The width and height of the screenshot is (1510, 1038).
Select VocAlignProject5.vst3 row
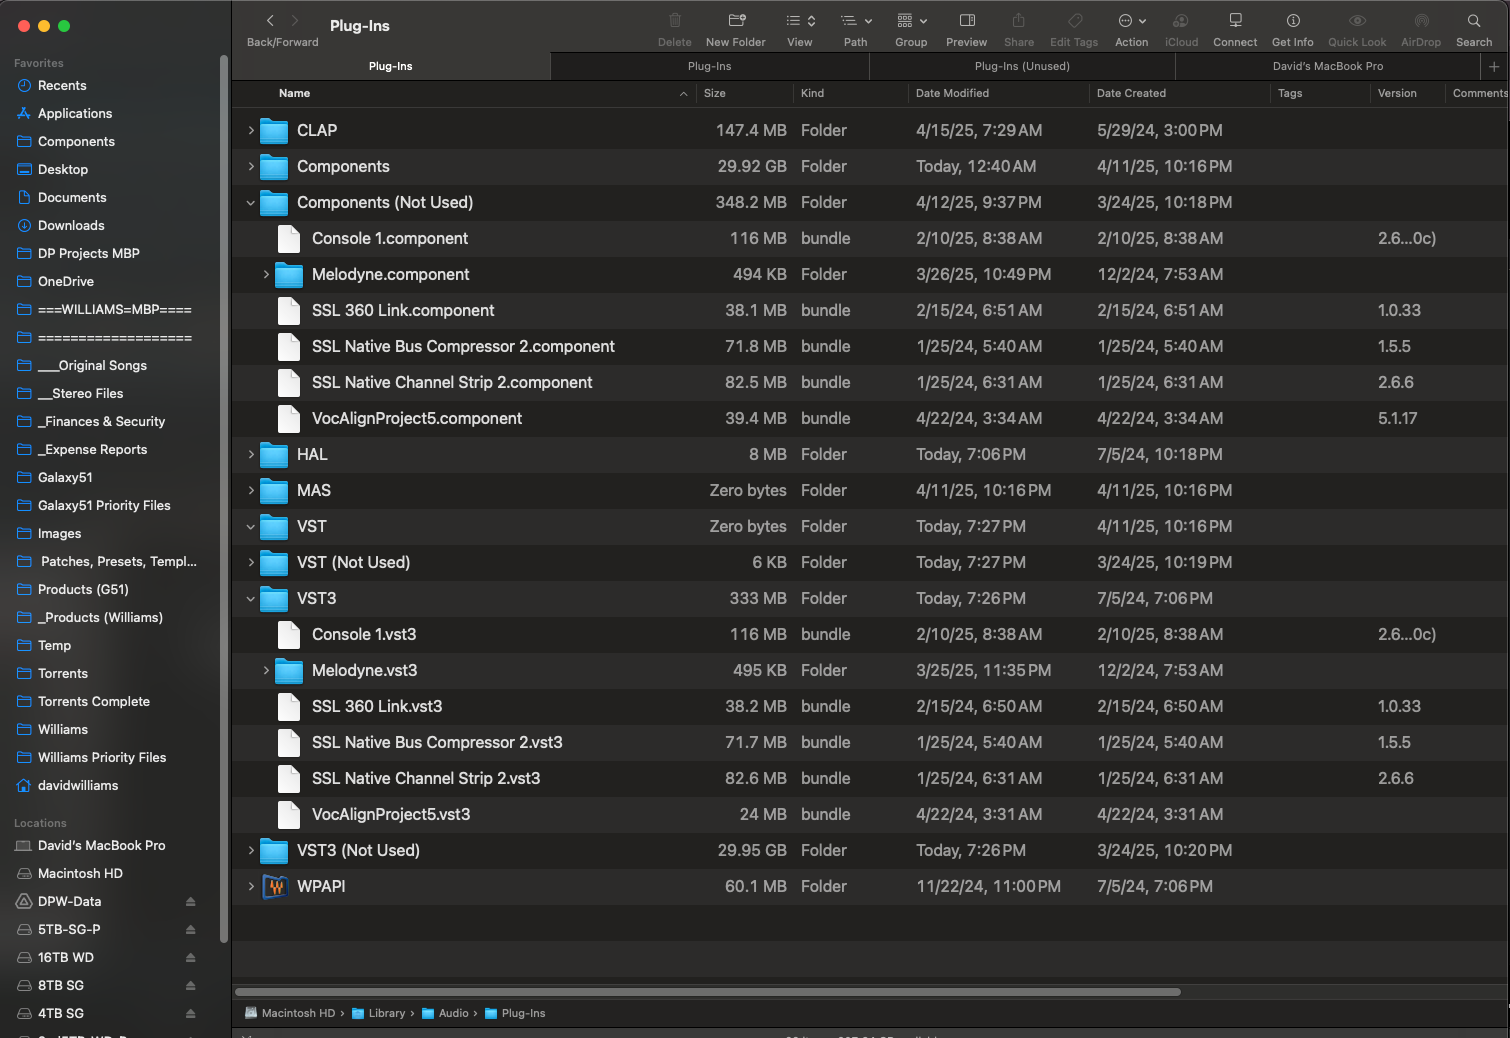point(870,814)
